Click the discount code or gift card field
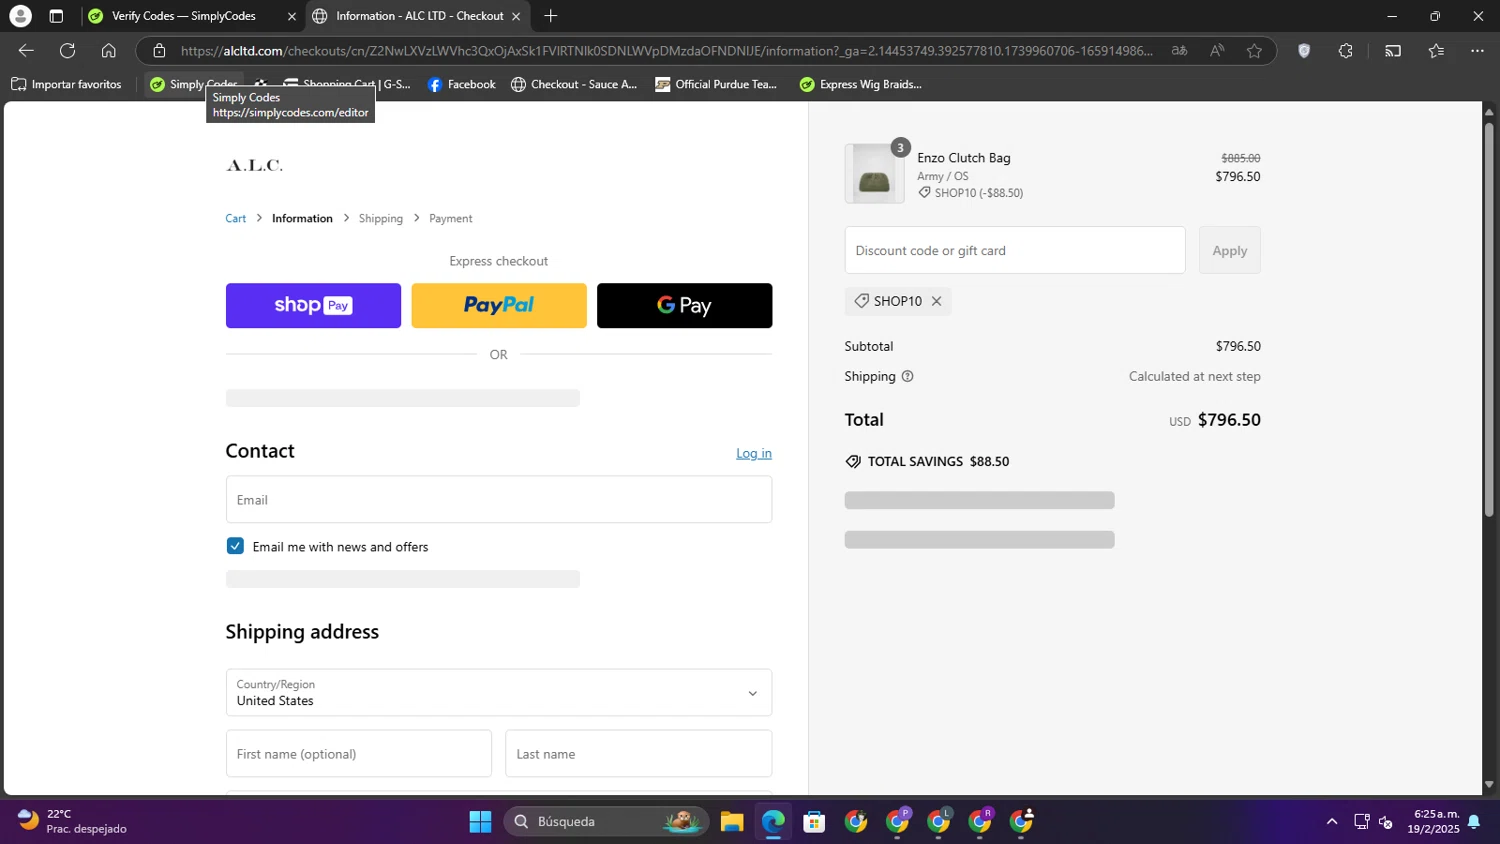 coord(1015,250)
